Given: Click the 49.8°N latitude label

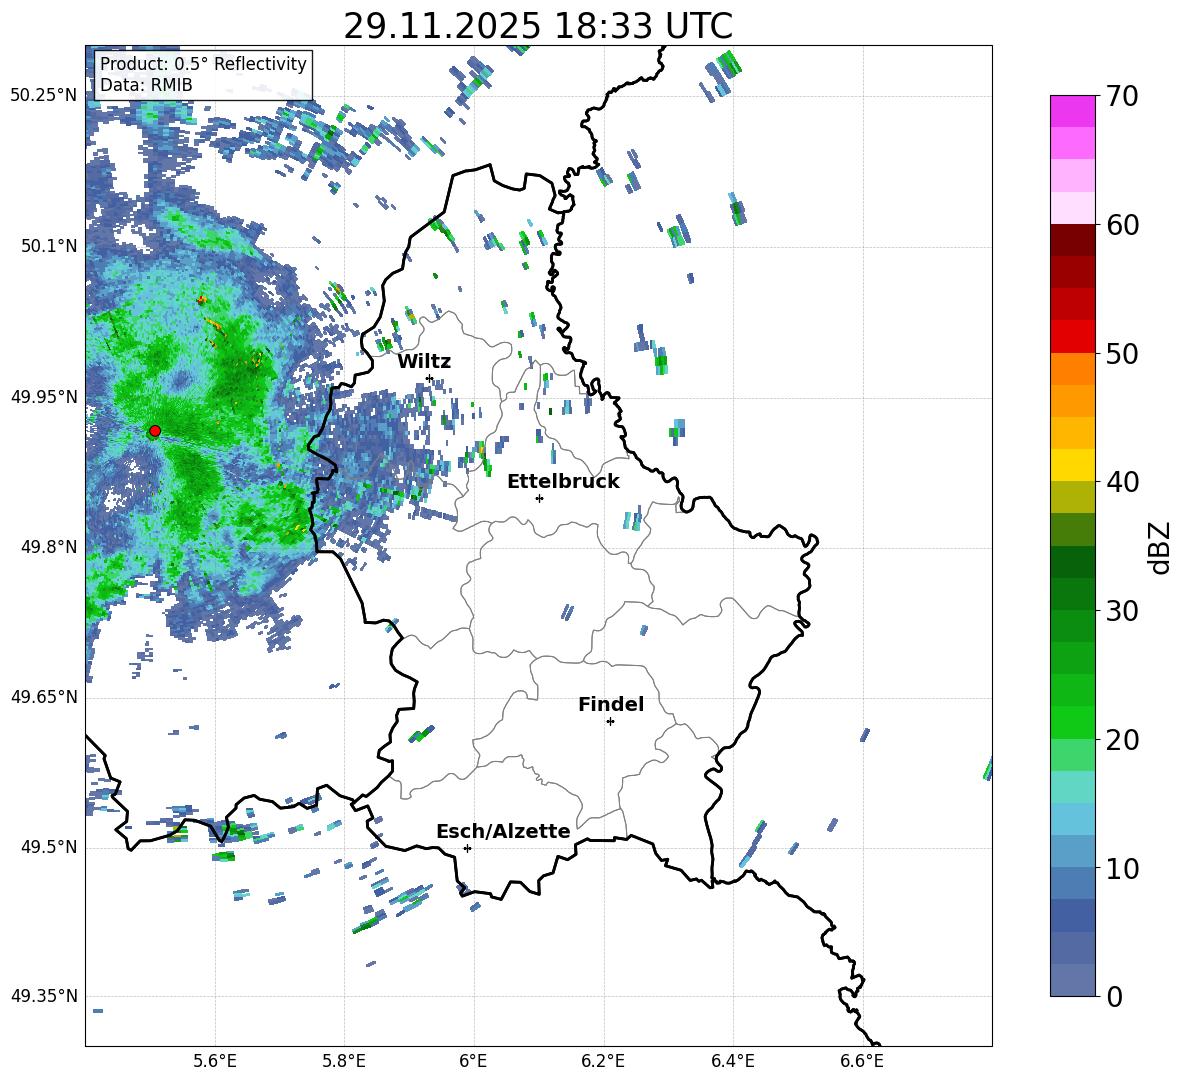Looking at the screenshot, I should click(48, 547).
